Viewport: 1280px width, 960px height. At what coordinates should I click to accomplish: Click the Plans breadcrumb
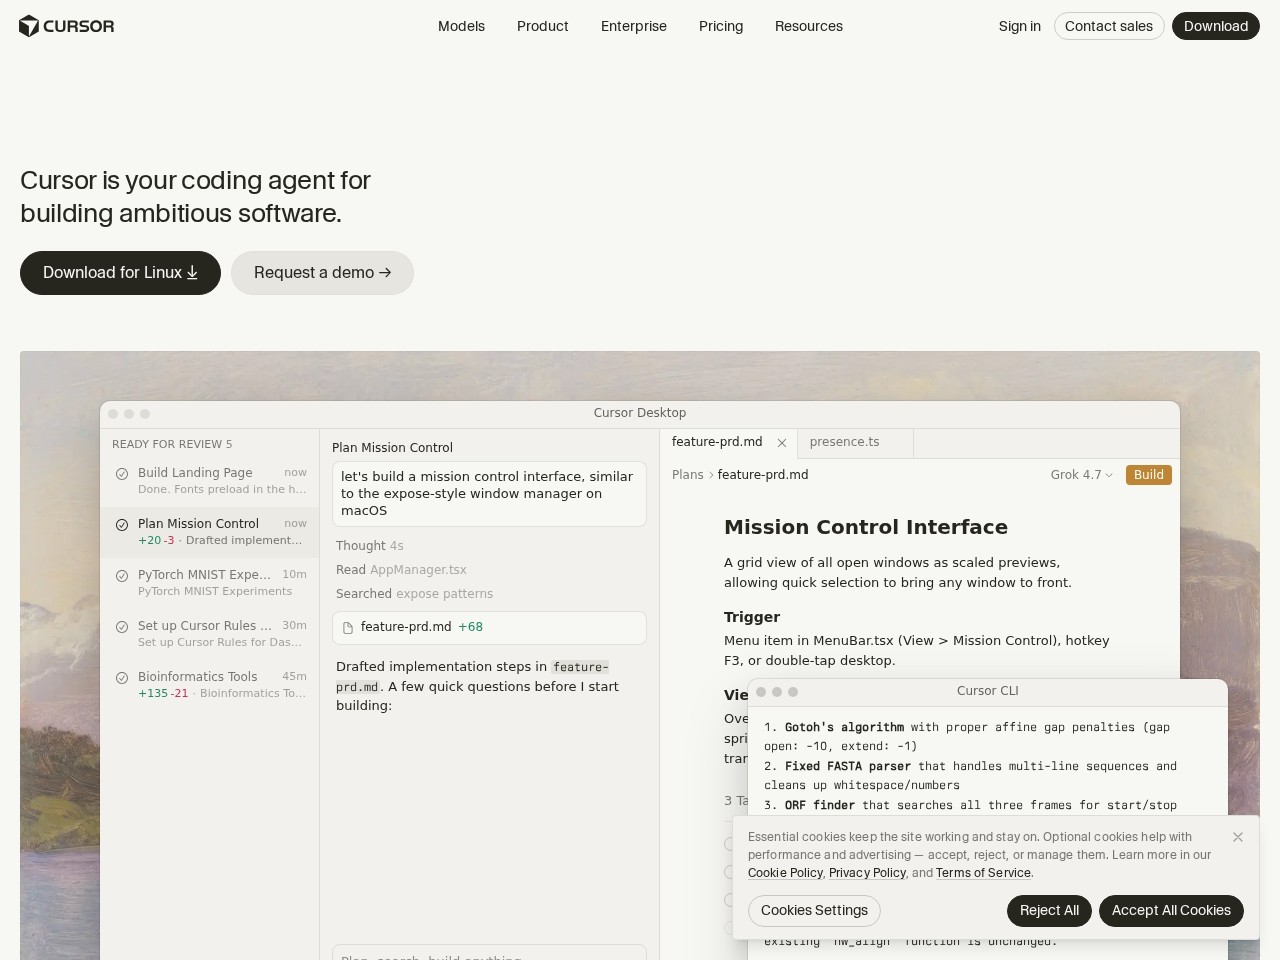pyautogui.click(x=688, y=475)
